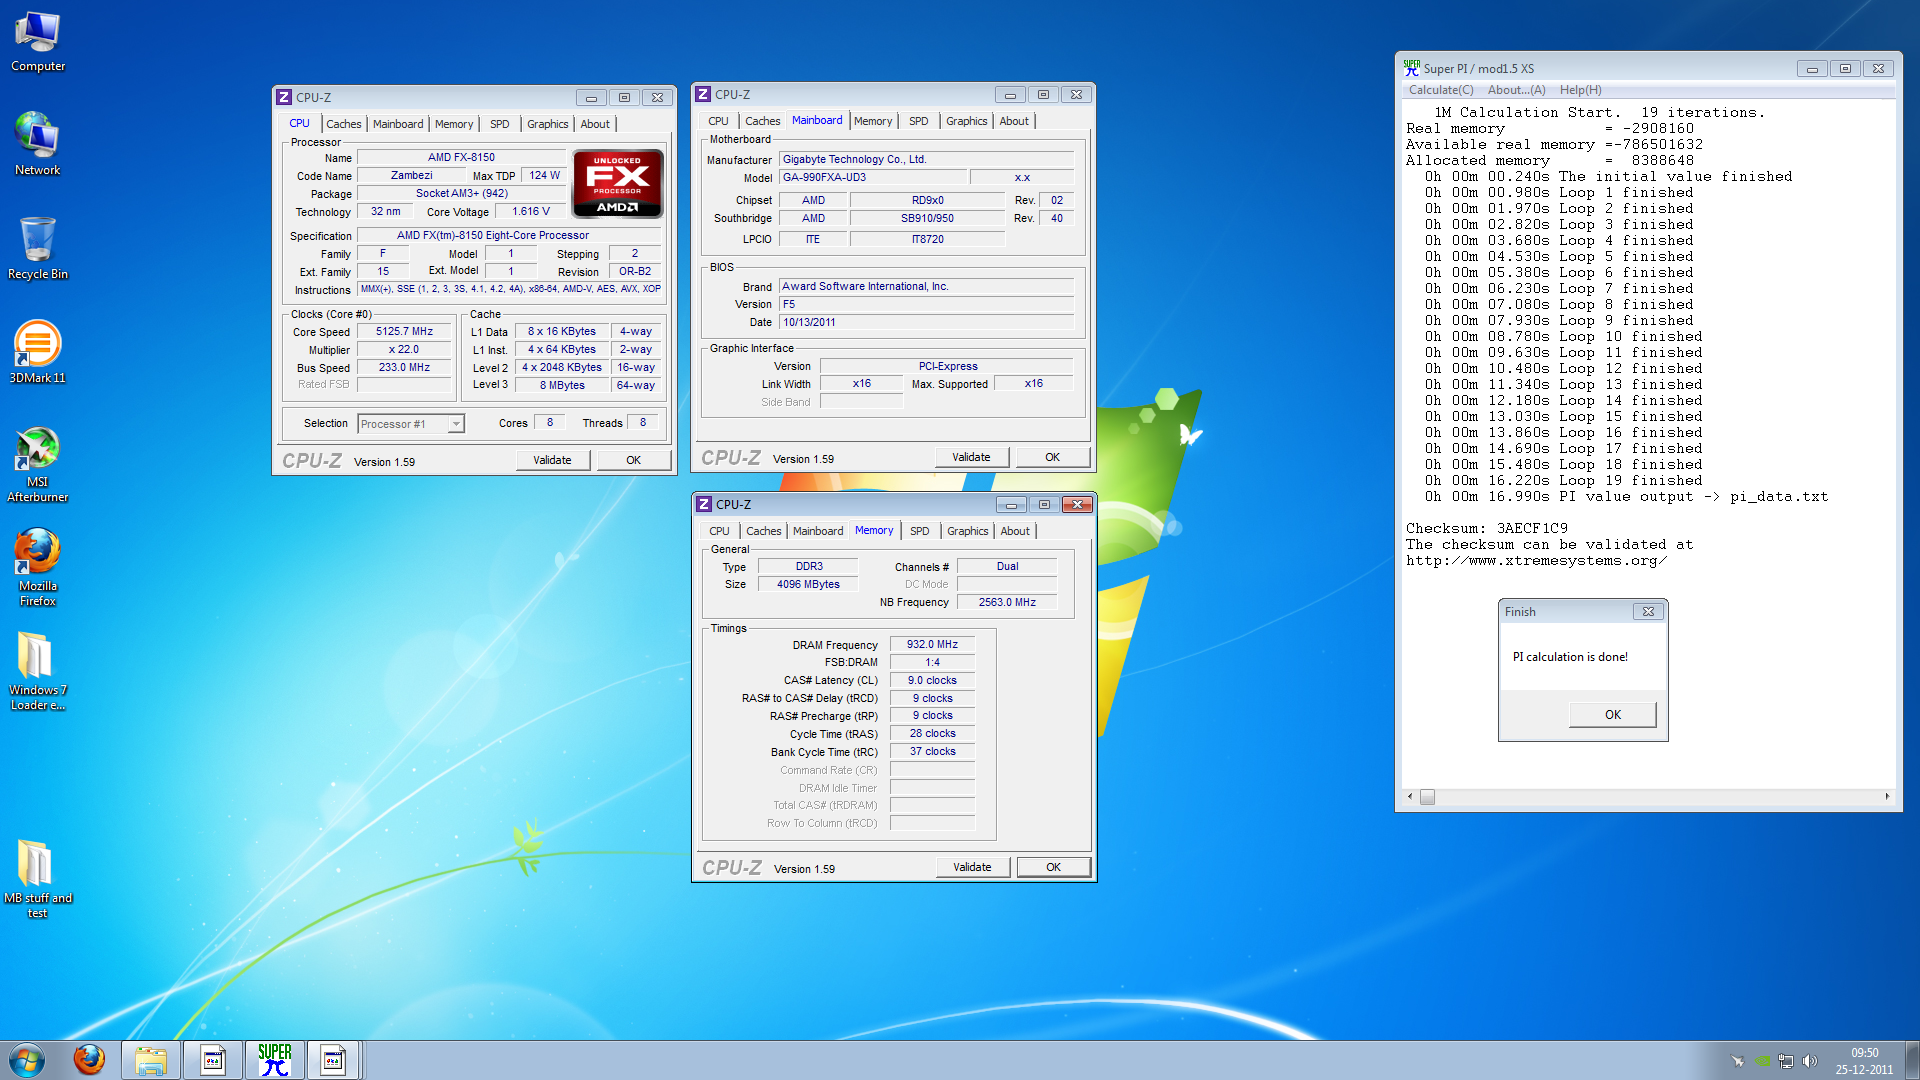Click the BIOS date value 10/13/2011
The height and width of the screenshot is (1080, 1920).
click(x=926, y=322)
